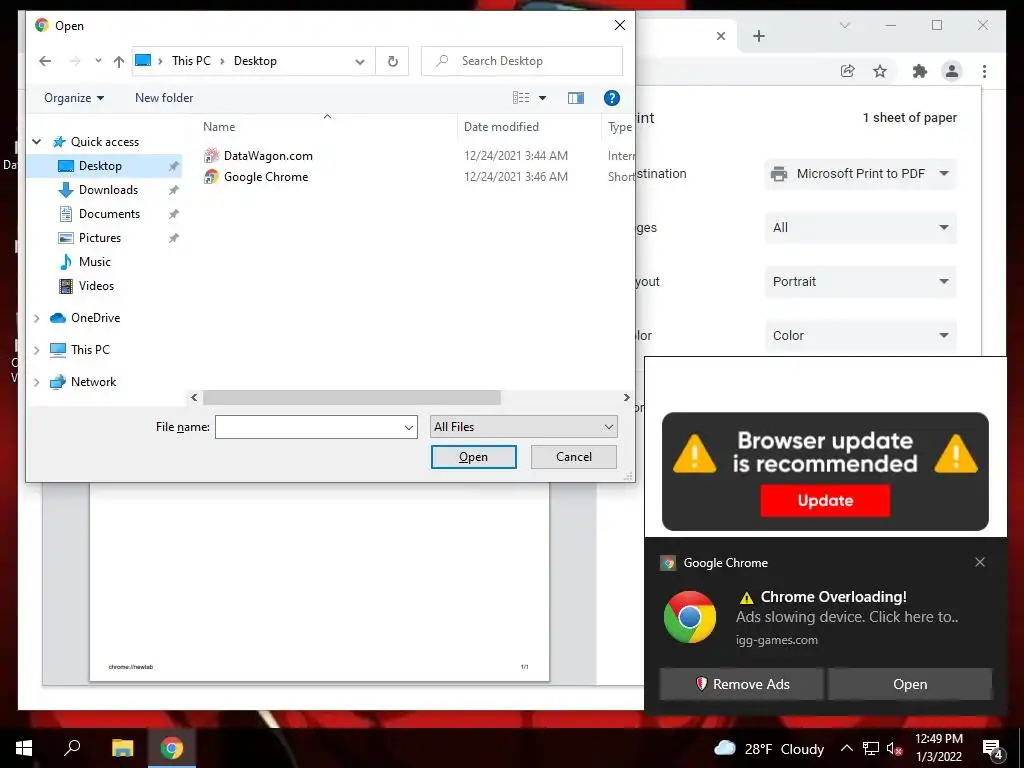Click the muted volume icon
Viewport: 1024px width, 768px height.
(894, 749)
